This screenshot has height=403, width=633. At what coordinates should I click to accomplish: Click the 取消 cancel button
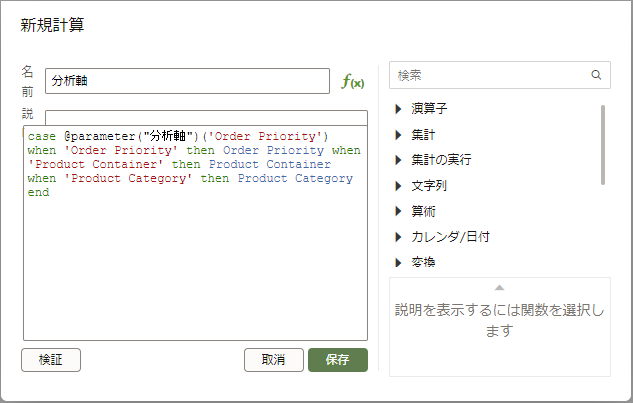[274, 360]
